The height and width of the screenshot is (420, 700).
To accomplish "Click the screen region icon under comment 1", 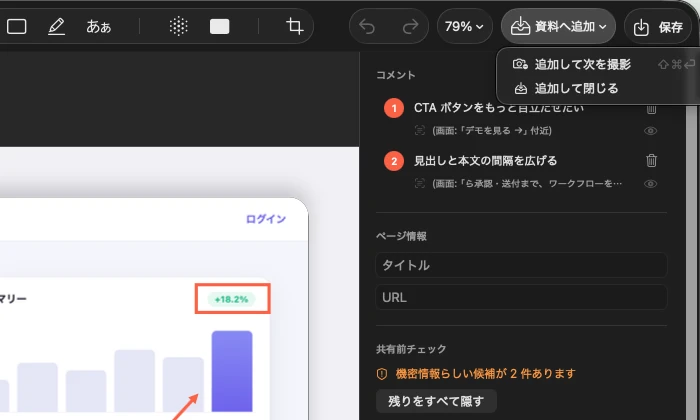I will (420, 130).
